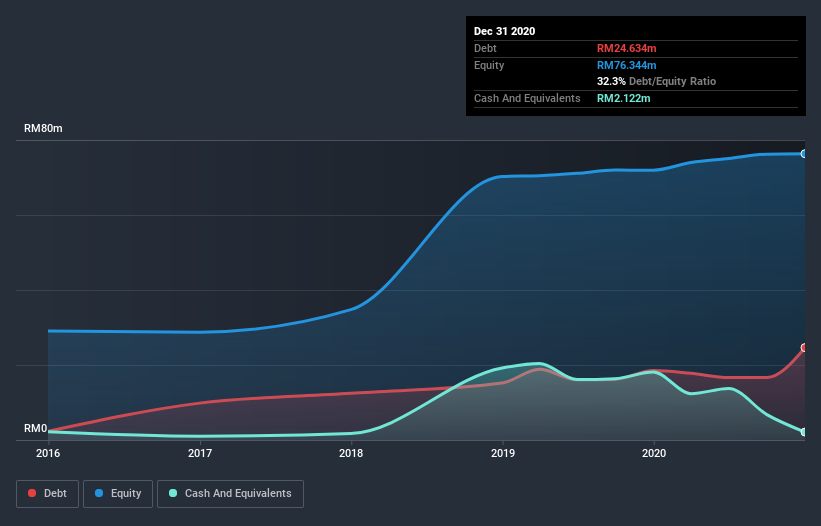Click the teal Cash And Equivalents legend dot
Viewport: 821px width, 526px height.
pos(173,493)
